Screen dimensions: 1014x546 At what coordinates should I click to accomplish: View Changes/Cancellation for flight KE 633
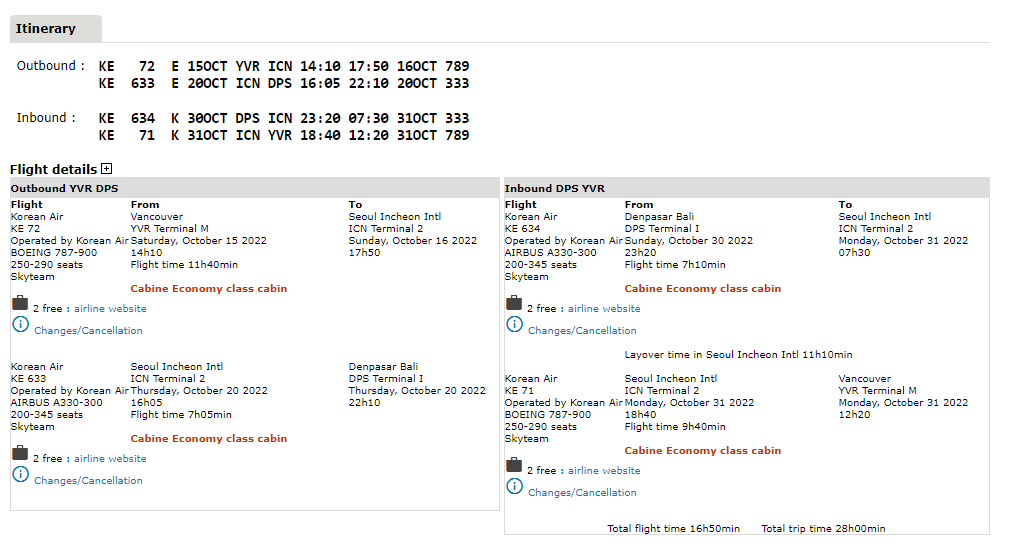(88, 481)
